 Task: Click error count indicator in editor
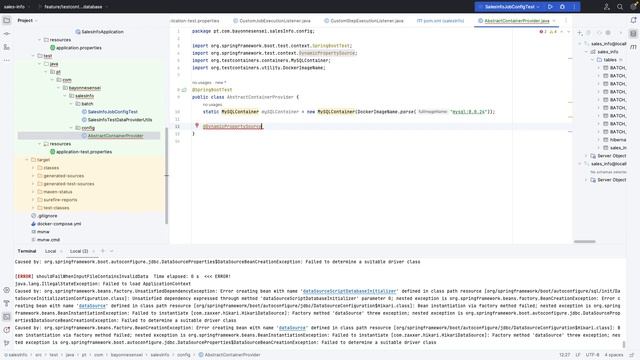click(543, 31)
